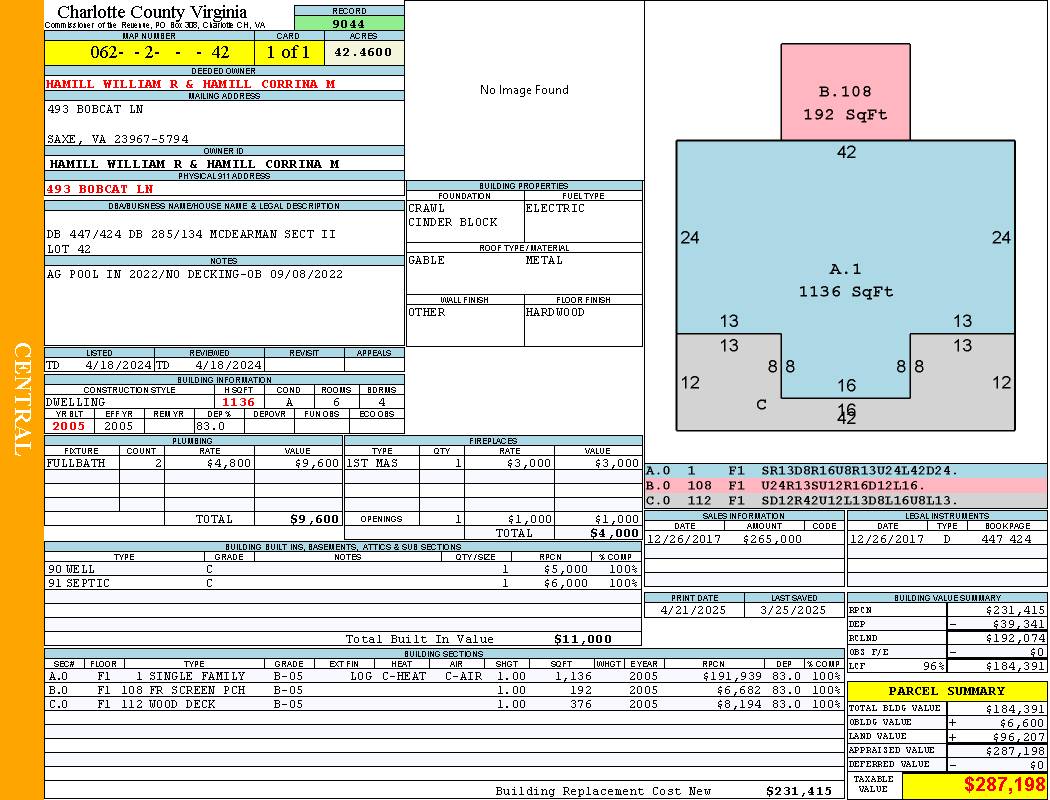Viewport: 1050px width, 800px height.
Task: Click the No Image Found placeholder
Action: point(524,90)
